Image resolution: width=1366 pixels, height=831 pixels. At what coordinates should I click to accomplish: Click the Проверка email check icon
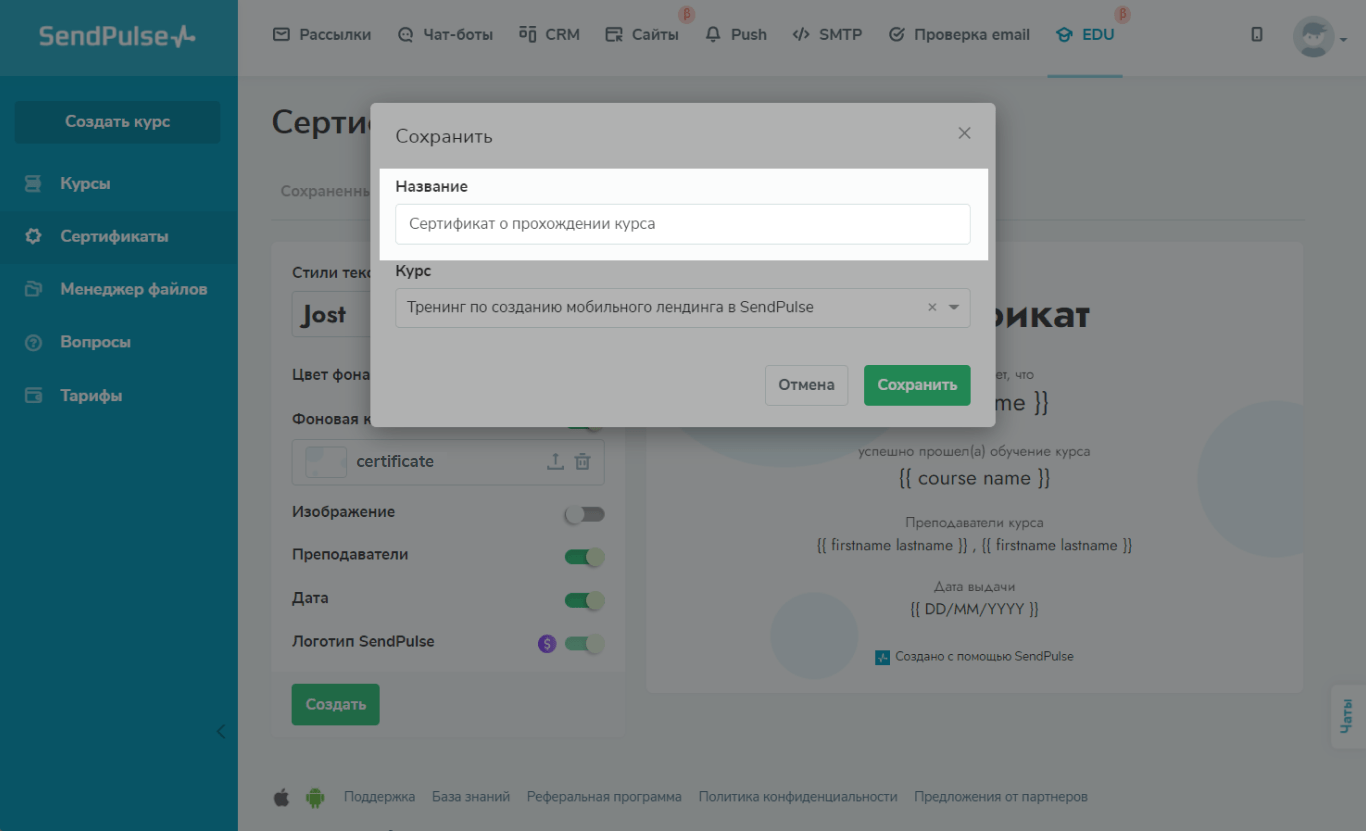[896, 34]
